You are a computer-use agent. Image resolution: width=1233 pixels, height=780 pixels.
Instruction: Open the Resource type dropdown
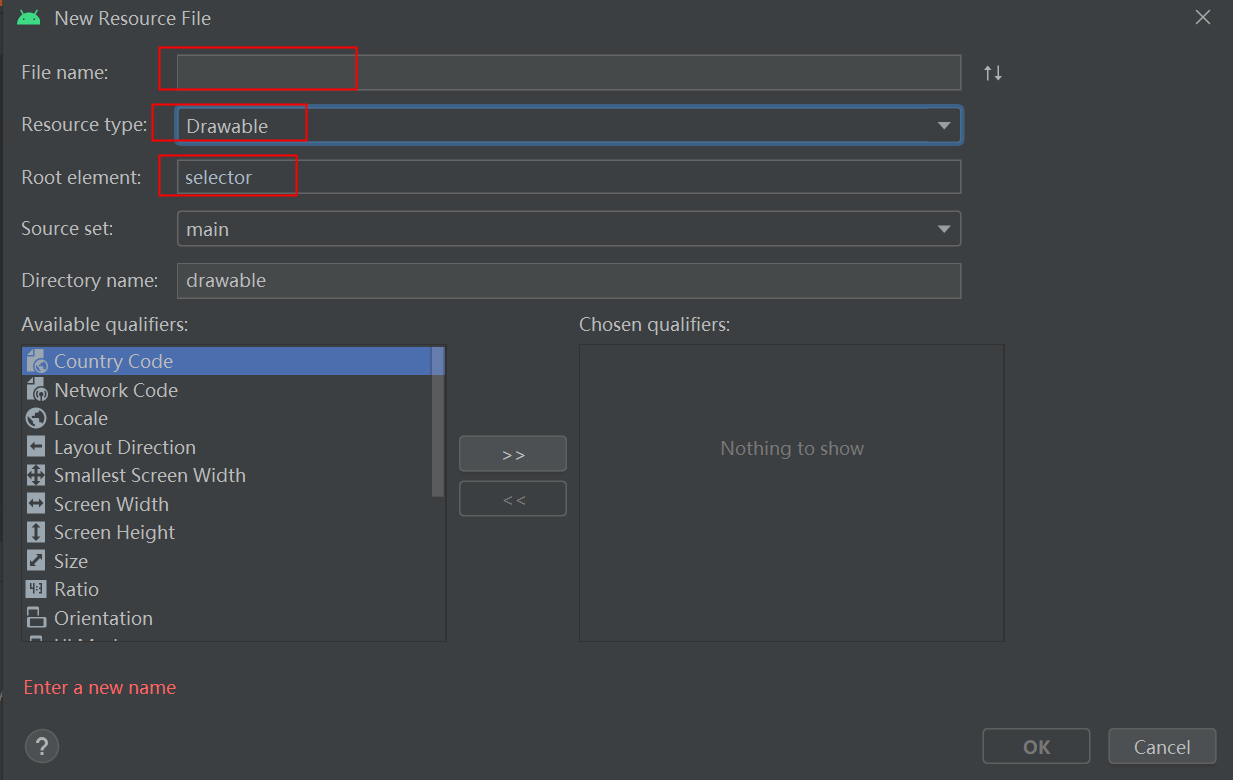[943, 125]
